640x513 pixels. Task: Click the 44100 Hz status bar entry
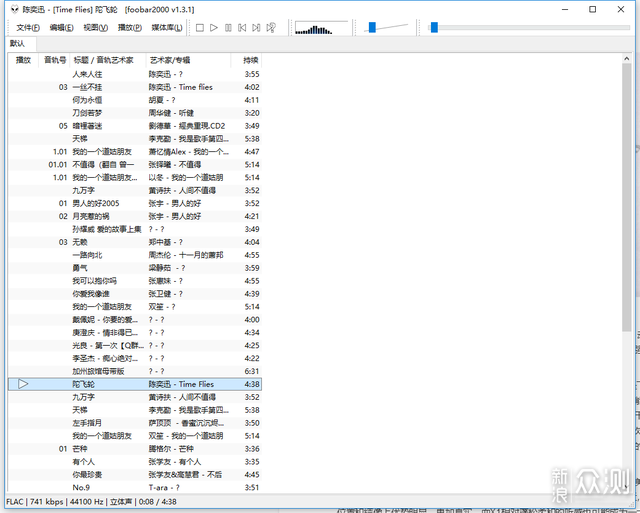click(87, 502)
